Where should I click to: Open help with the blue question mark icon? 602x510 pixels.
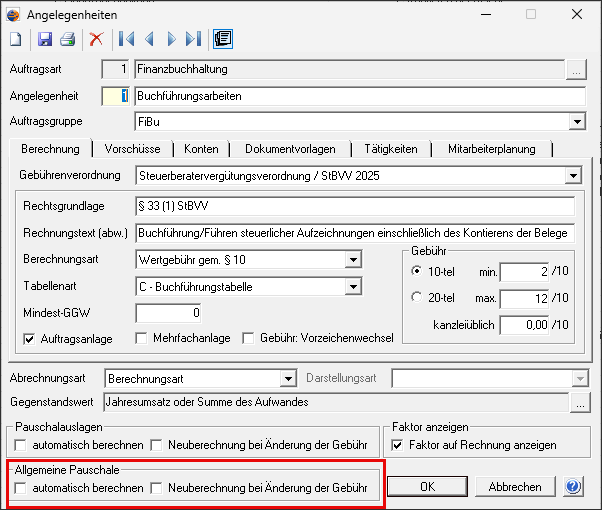(x=573, y=487)
